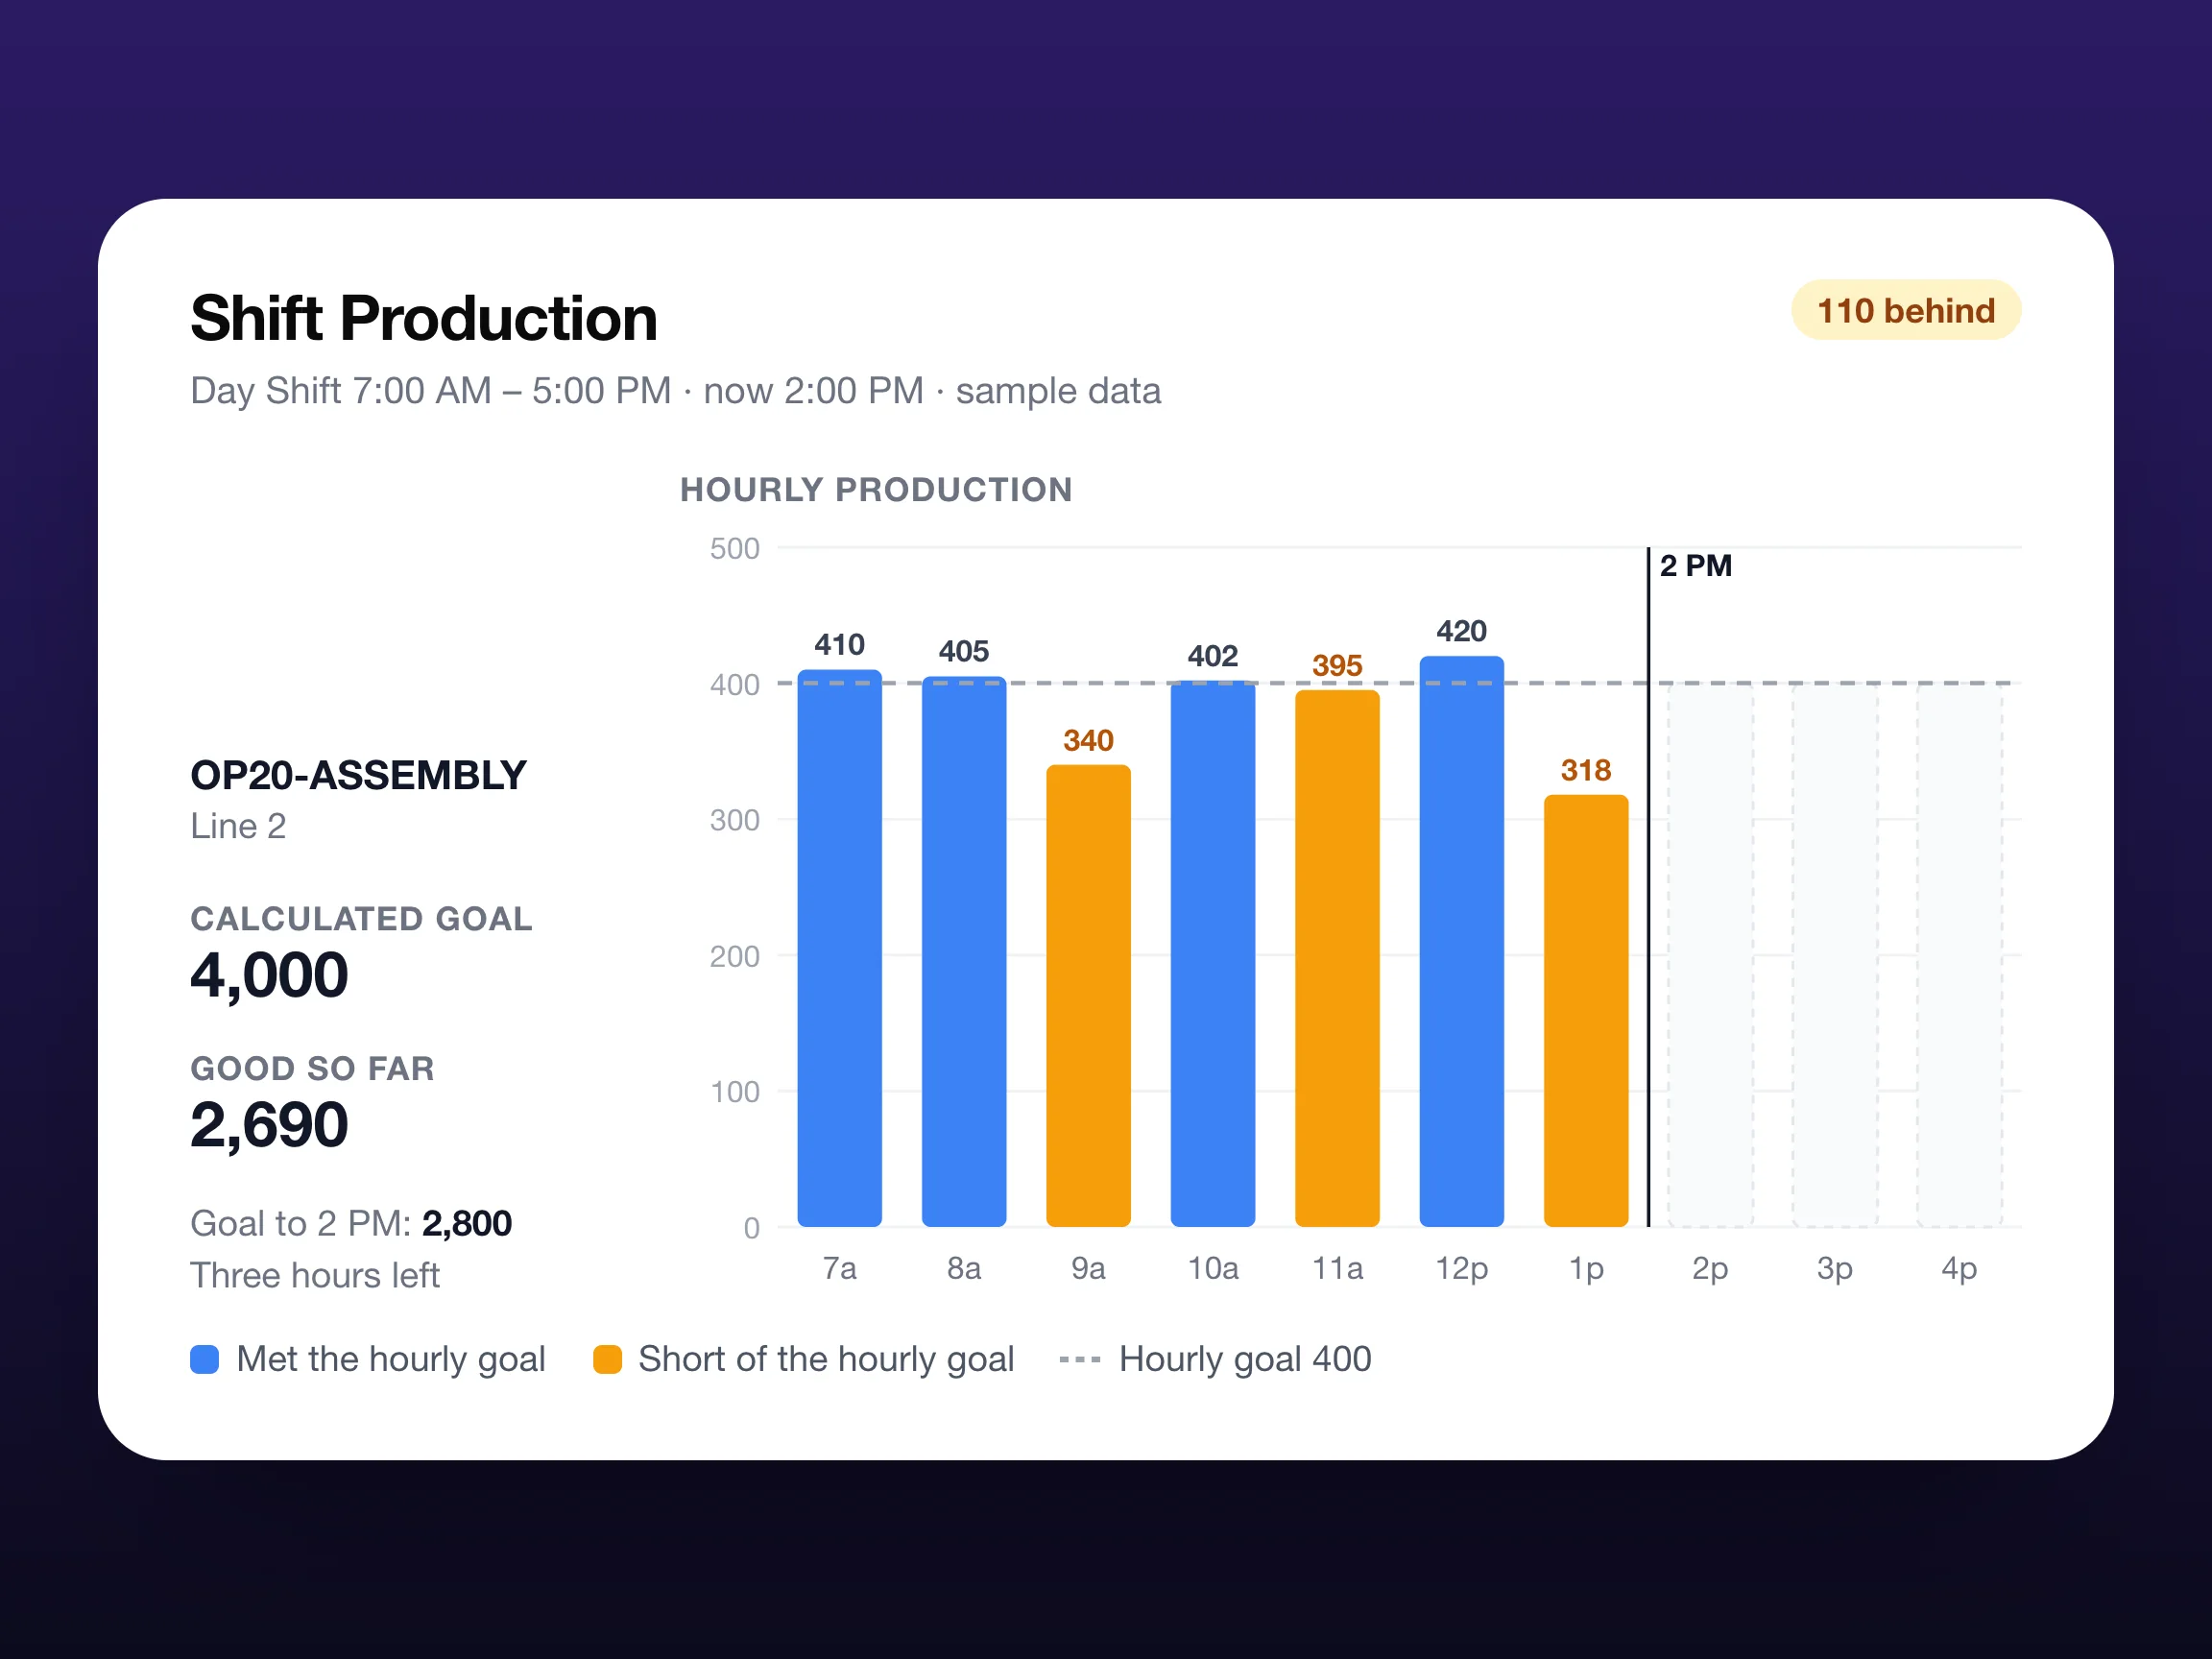Click the 'Three hours left' text

(x=315, y=1276)
